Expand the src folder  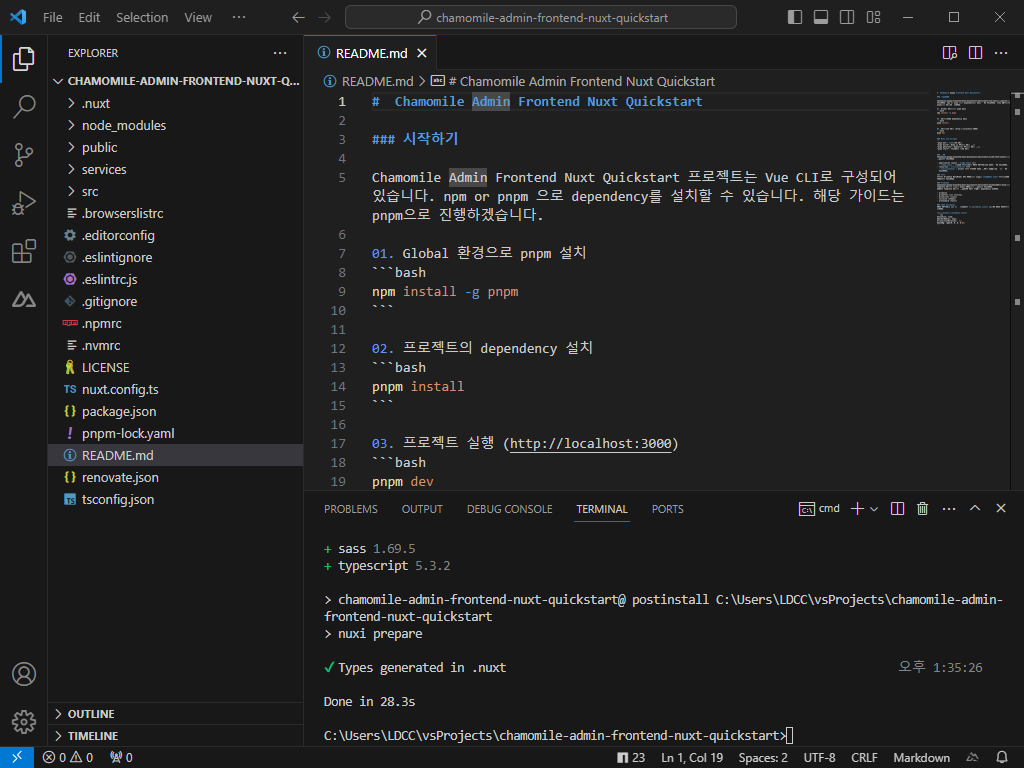[x=175, y=191]
